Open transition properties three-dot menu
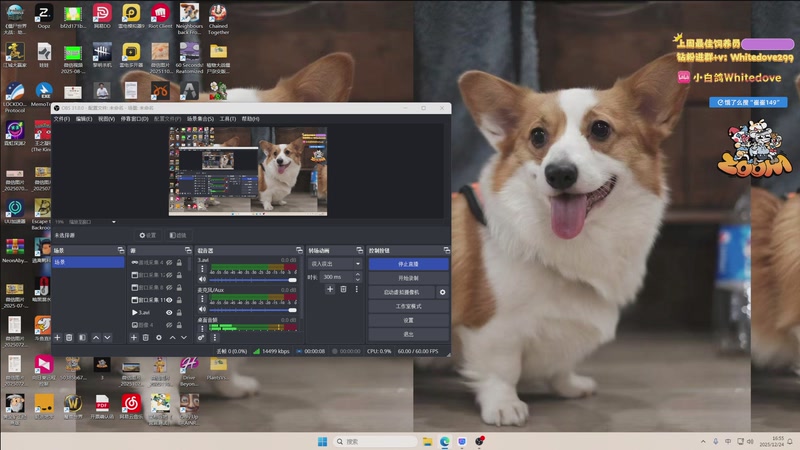 click(x=357, y=289)
